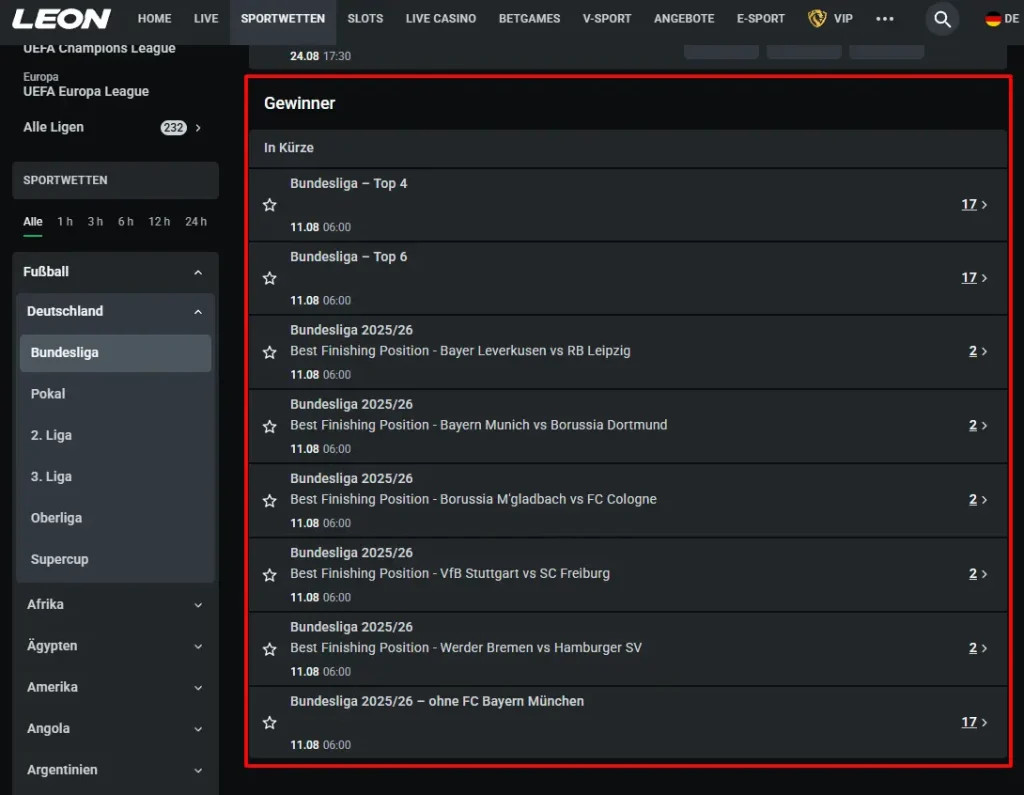Open the three-dots more menu

tap(884, 18)
